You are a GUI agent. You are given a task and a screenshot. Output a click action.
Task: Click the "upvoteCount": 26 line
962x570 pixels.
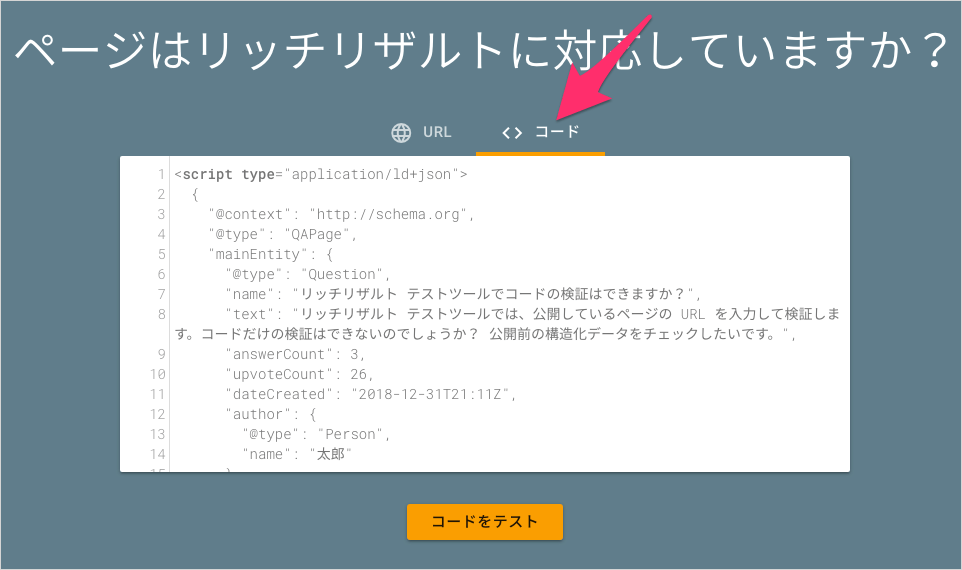[x=299, y=374]
